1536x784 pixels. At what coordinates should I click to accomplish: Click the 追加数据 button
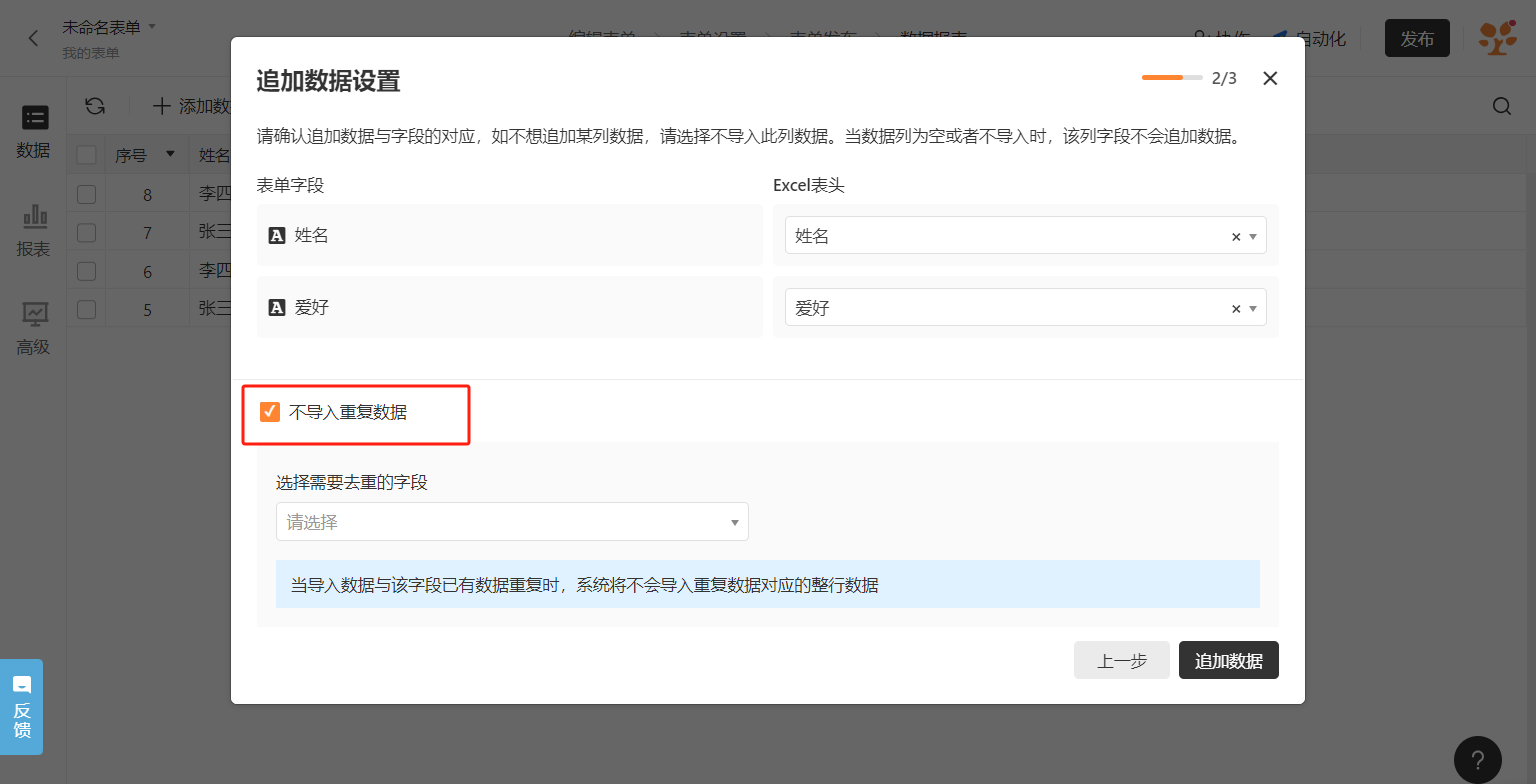pyautogui.click(x=1228, y=661)
